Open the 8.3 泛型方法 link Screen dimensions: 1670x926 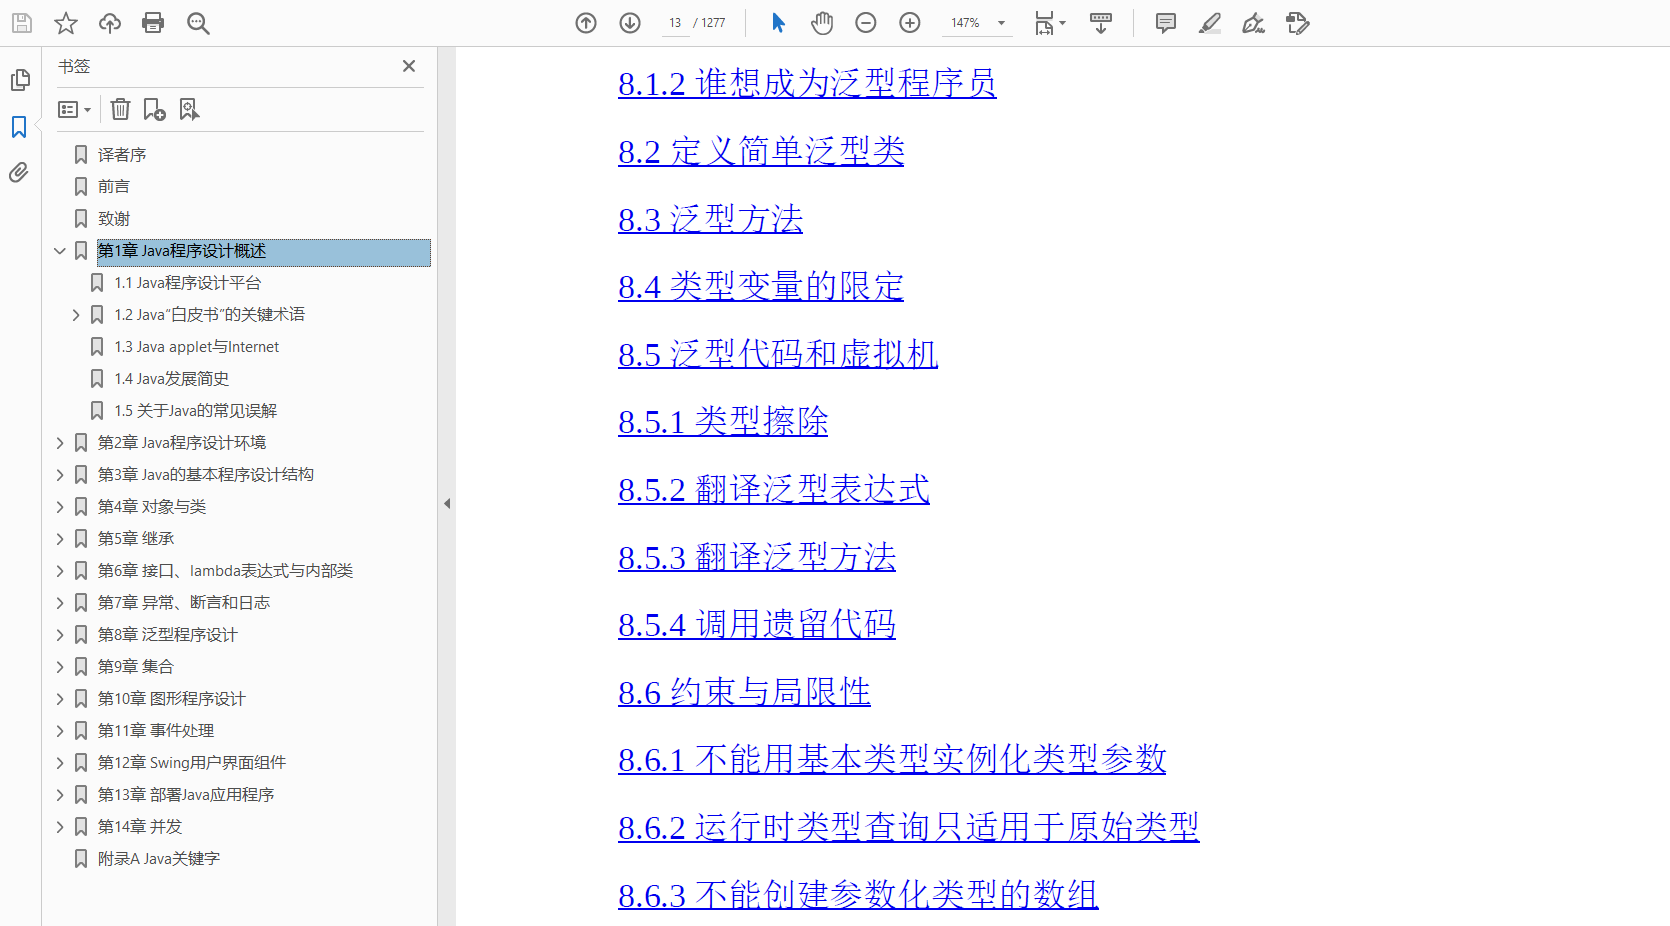click(x=710, y=220)
